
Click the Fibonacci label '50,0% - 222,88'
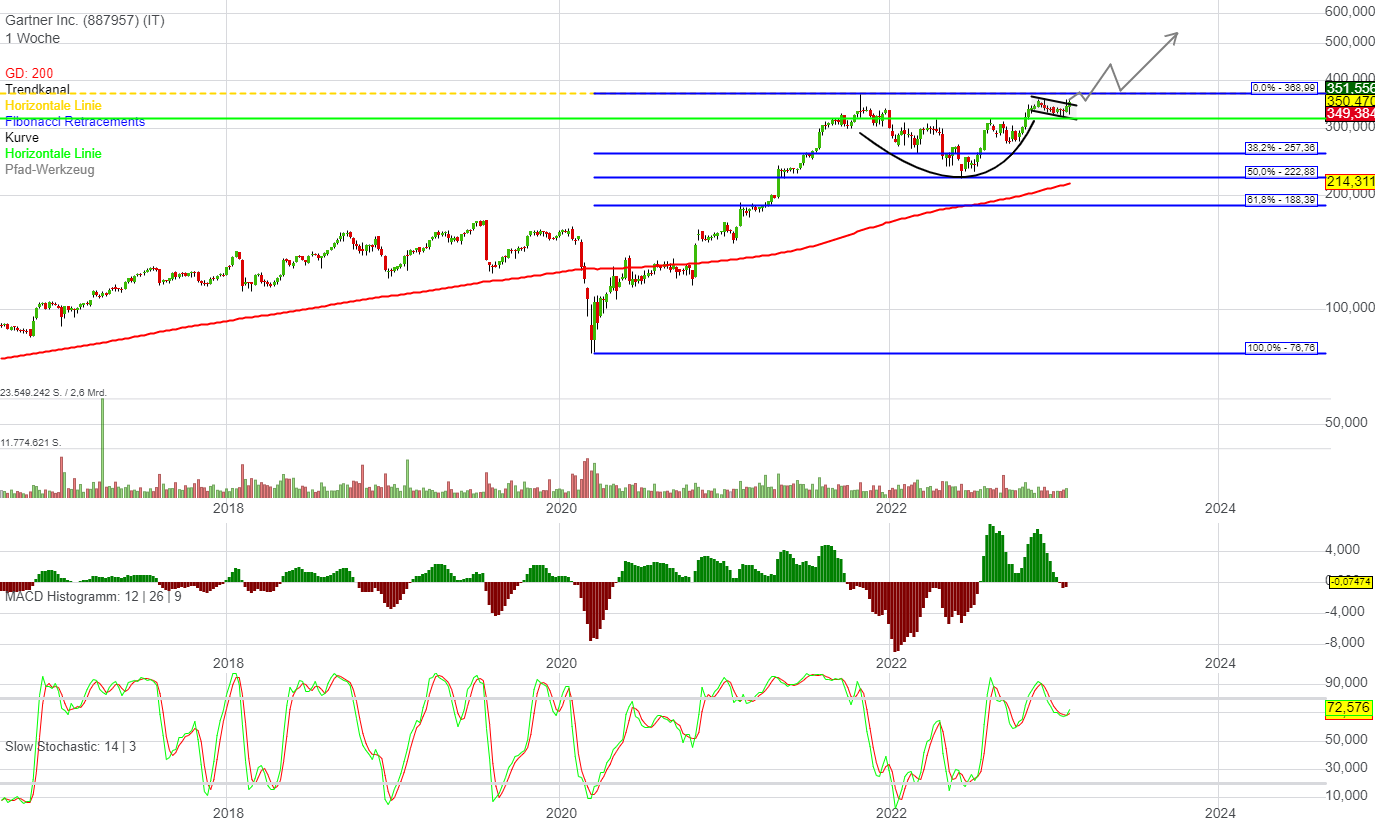[1281, 171]
